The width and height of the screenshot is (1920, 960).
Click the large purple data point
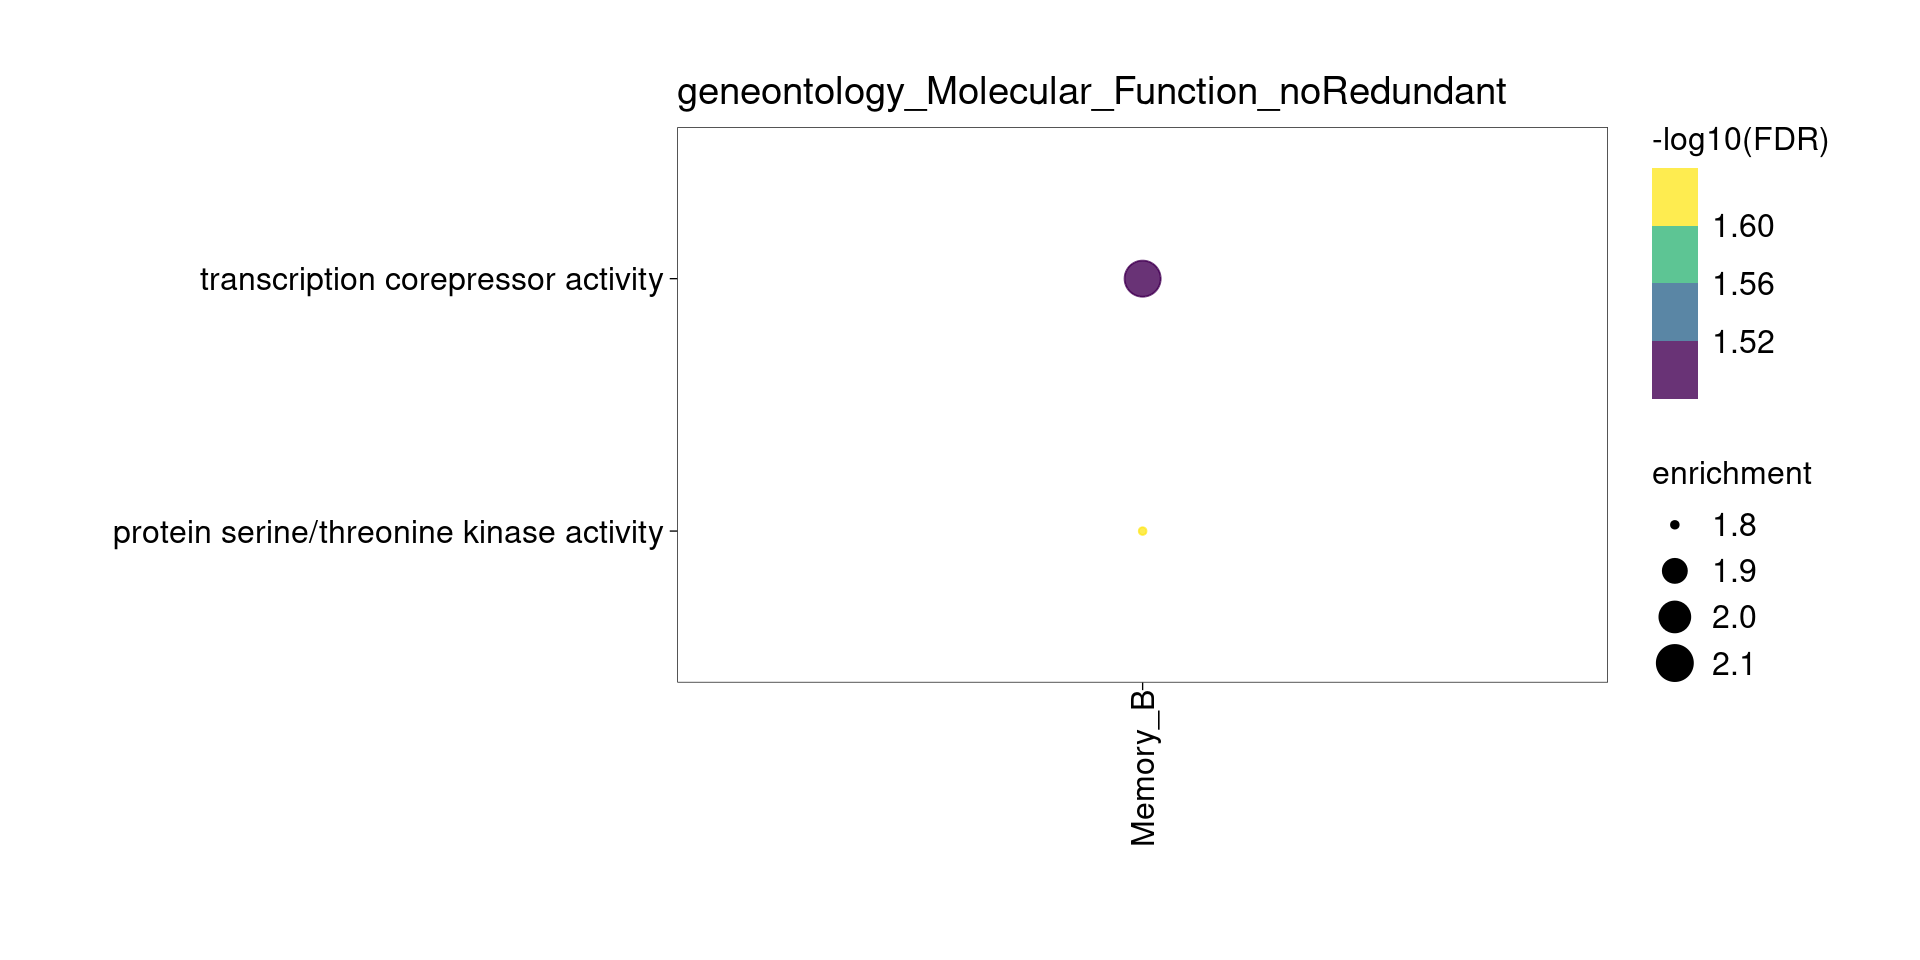[1142, 279]
